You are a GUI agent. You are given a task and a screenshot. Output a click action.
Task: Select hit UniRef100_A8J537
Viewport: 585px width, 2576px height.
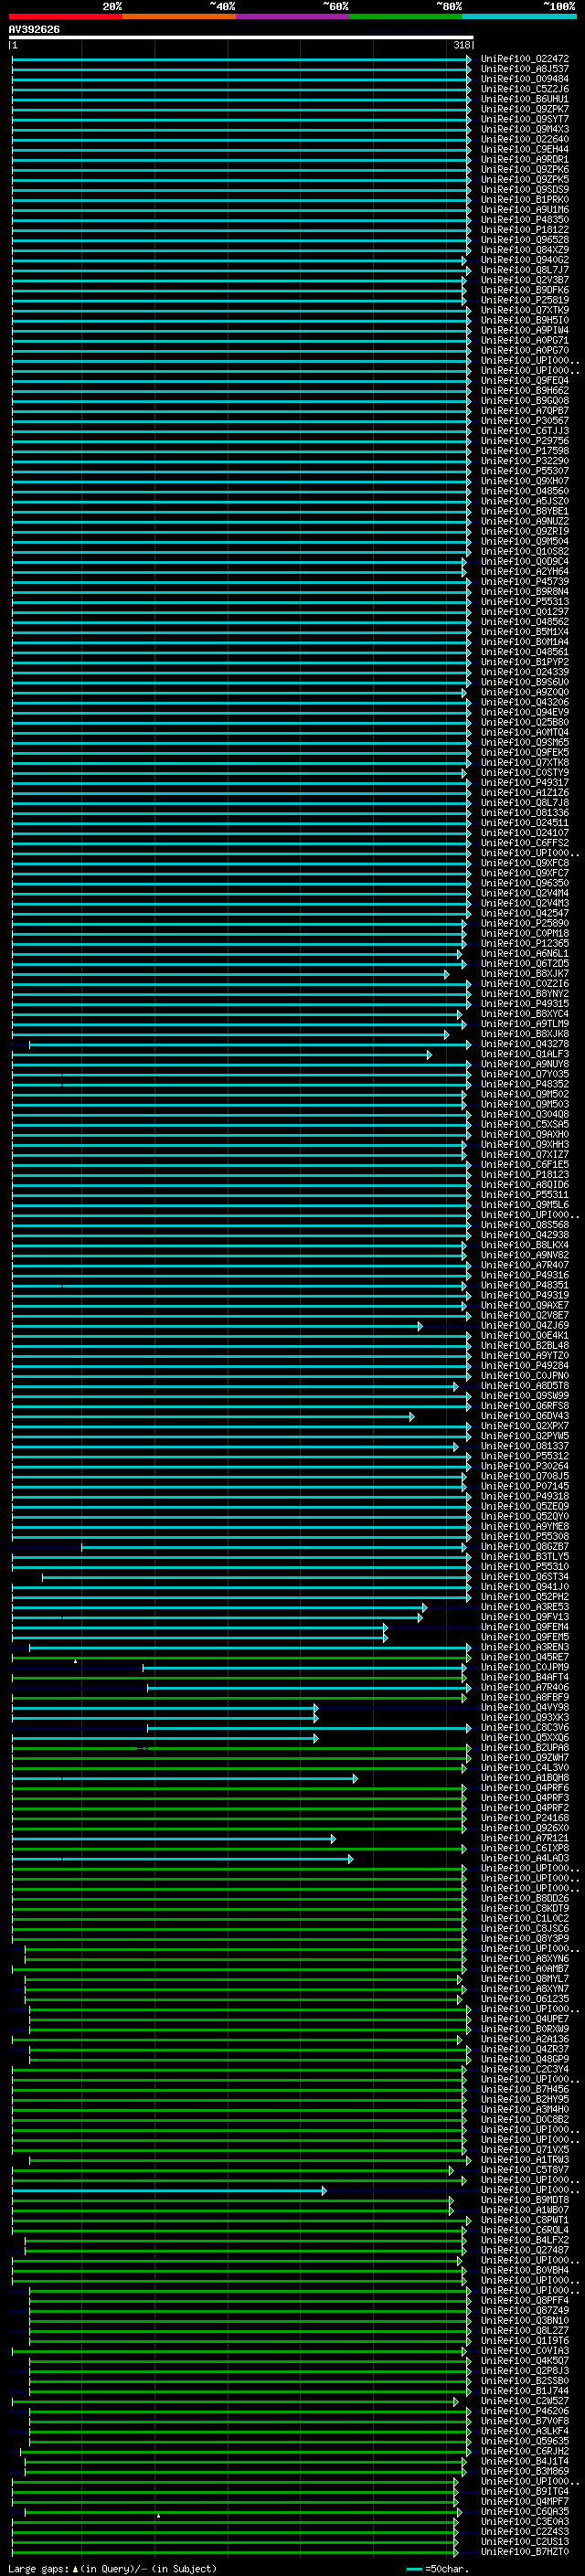pyautogui.click(x=524, y=69)
